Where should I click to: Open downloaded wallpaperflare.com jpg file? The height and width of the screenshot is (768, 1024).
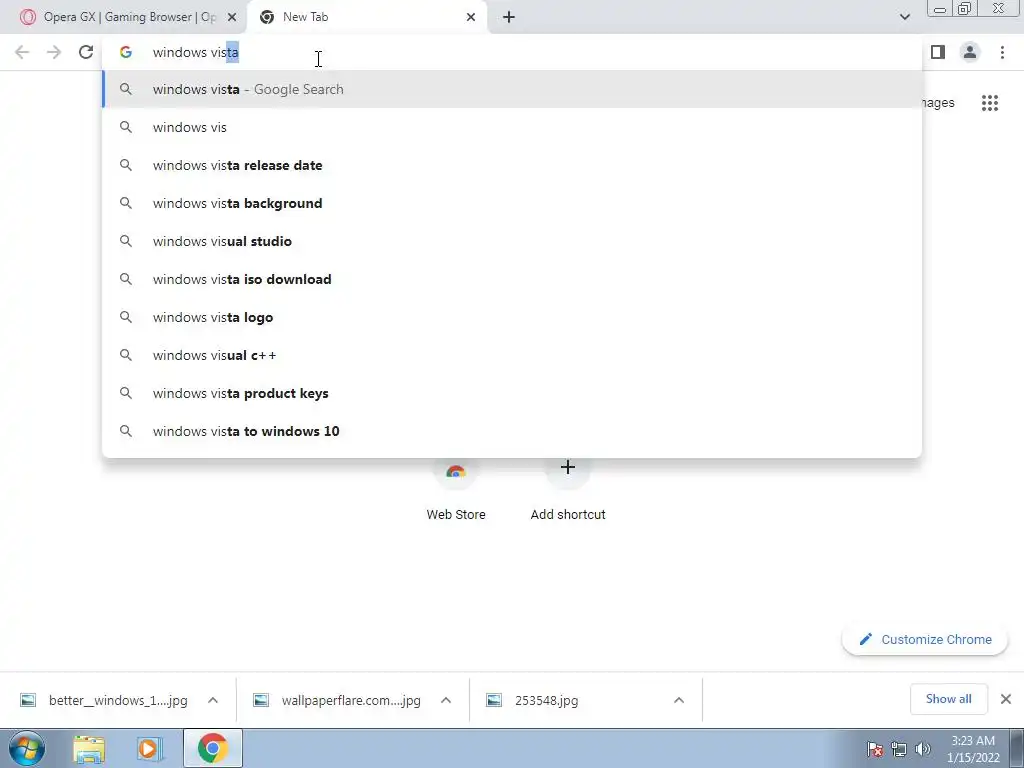pyautogui.click(x=338, y=700)
